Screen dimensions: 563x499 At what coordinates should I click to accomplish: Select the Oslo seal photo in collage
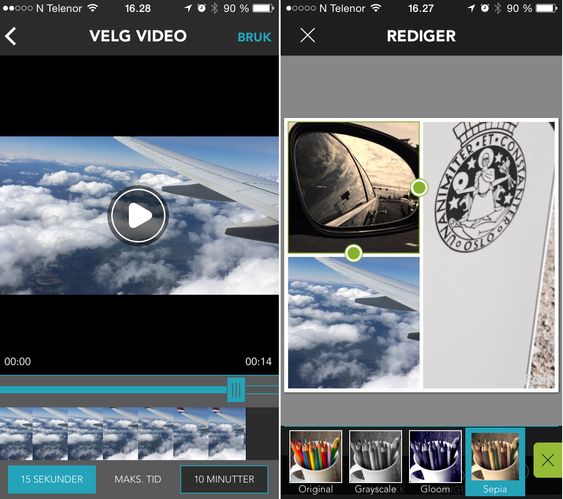click(489, 255)
